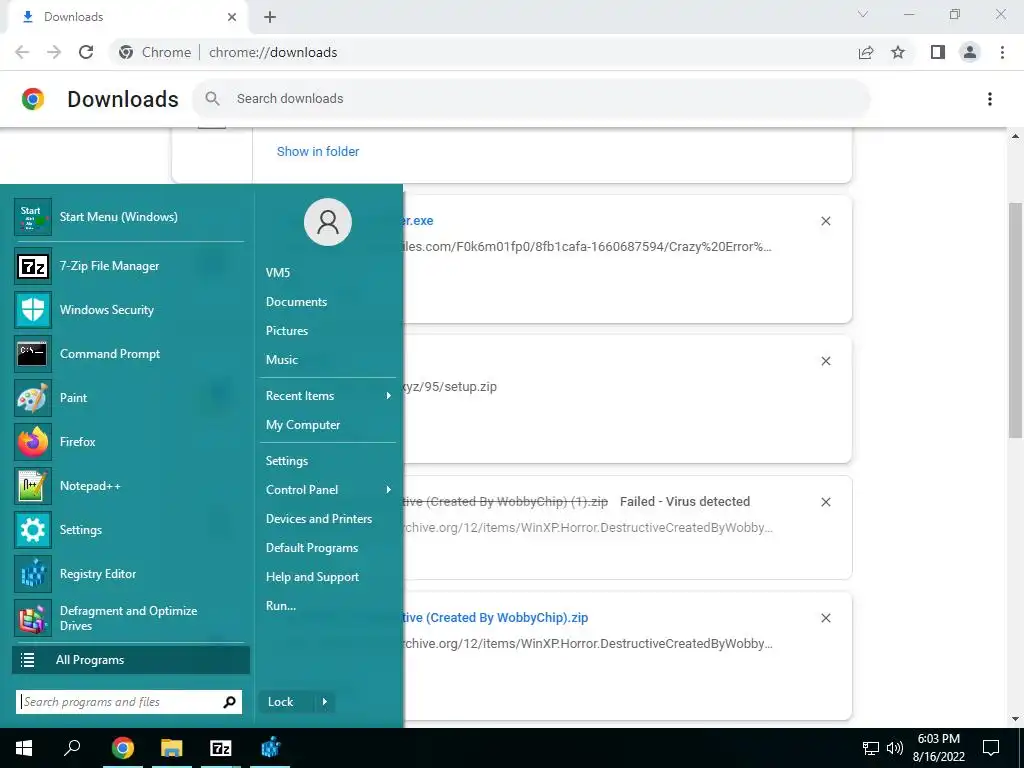Open Settings gear in left program list

click(129, 530)
